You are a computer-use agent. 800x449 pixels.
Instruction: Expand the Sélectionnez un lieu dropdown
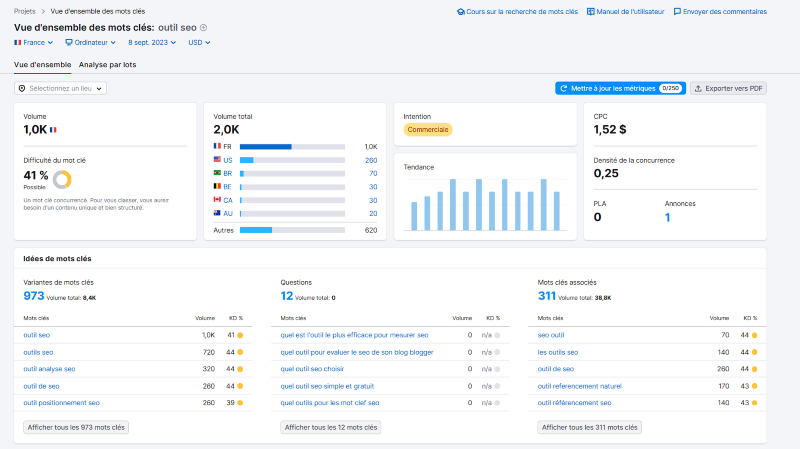tap(60, 88)
